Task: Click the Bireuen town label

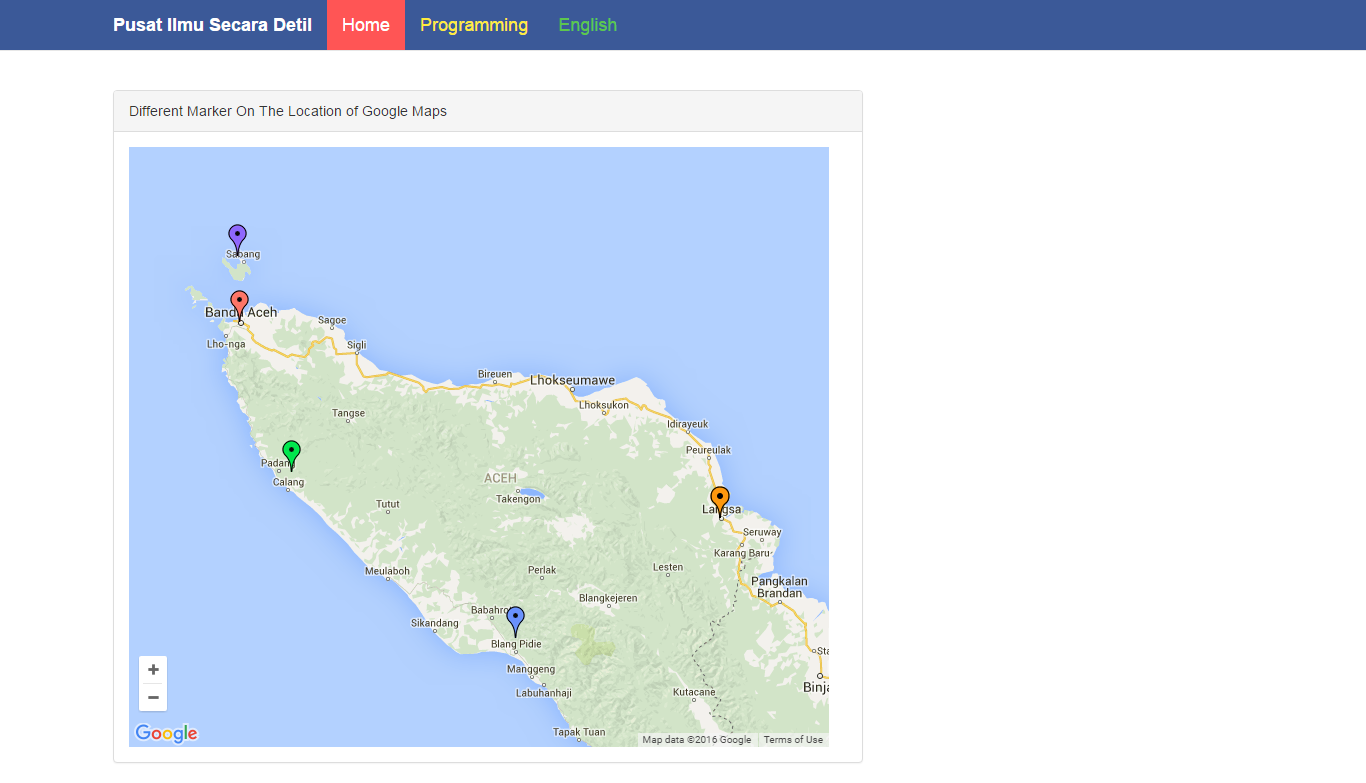Action: 493,374
